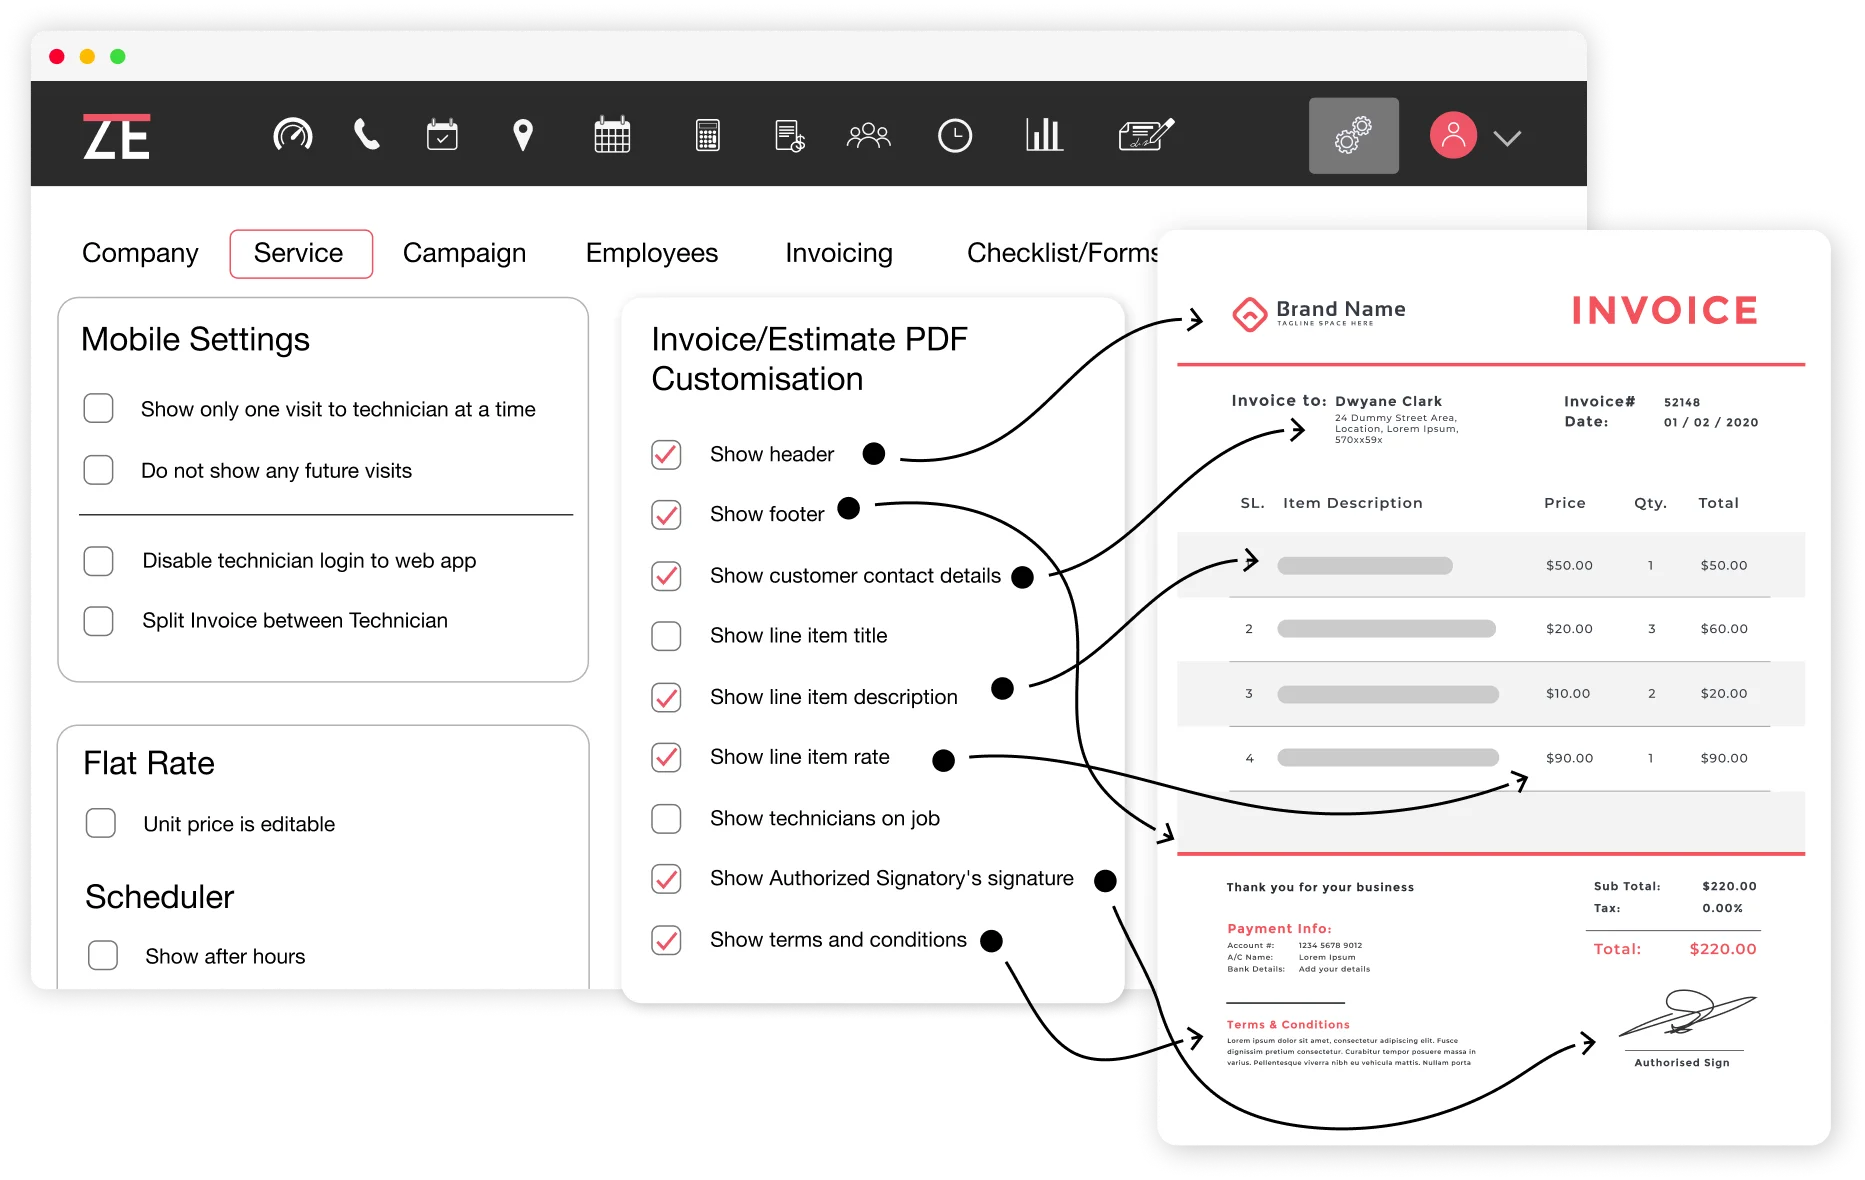This screenshot has height=1180, width=1865.
Task: Open the group of people icon
Action: tap(868, 135)
